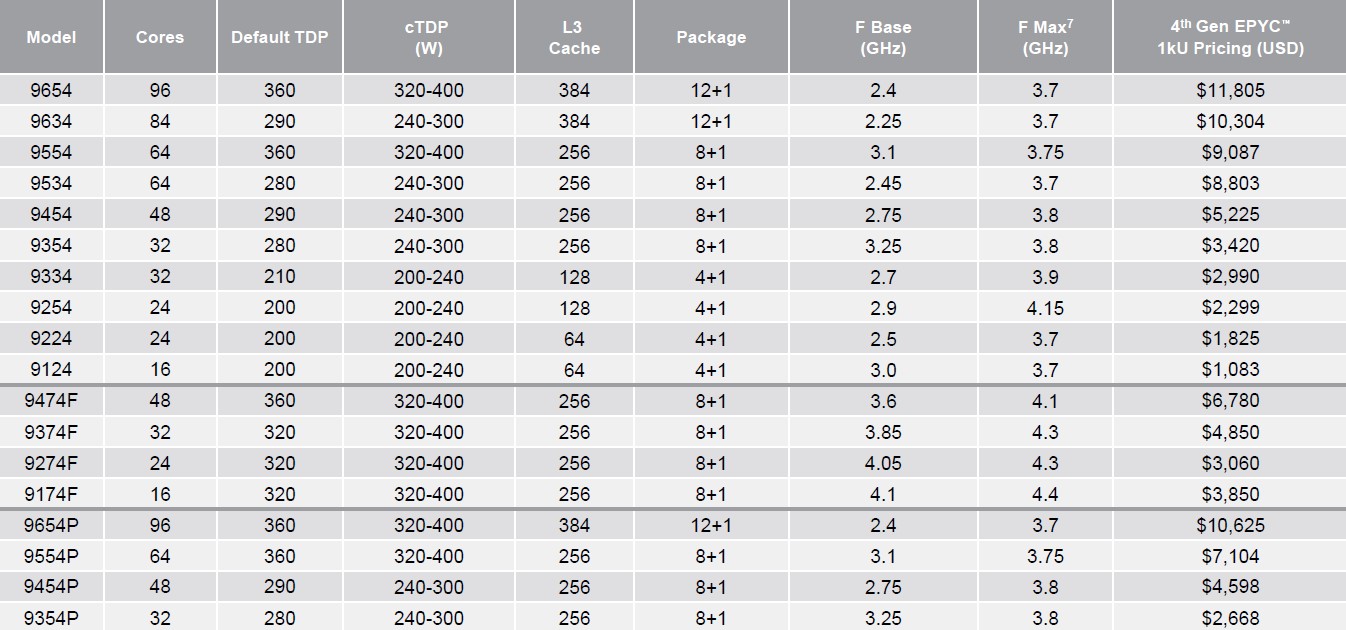This screenshot has width=1346, height=630.
Task: Click the 9634 model cell
Action: pyautogui.click(x=51, y=121)
